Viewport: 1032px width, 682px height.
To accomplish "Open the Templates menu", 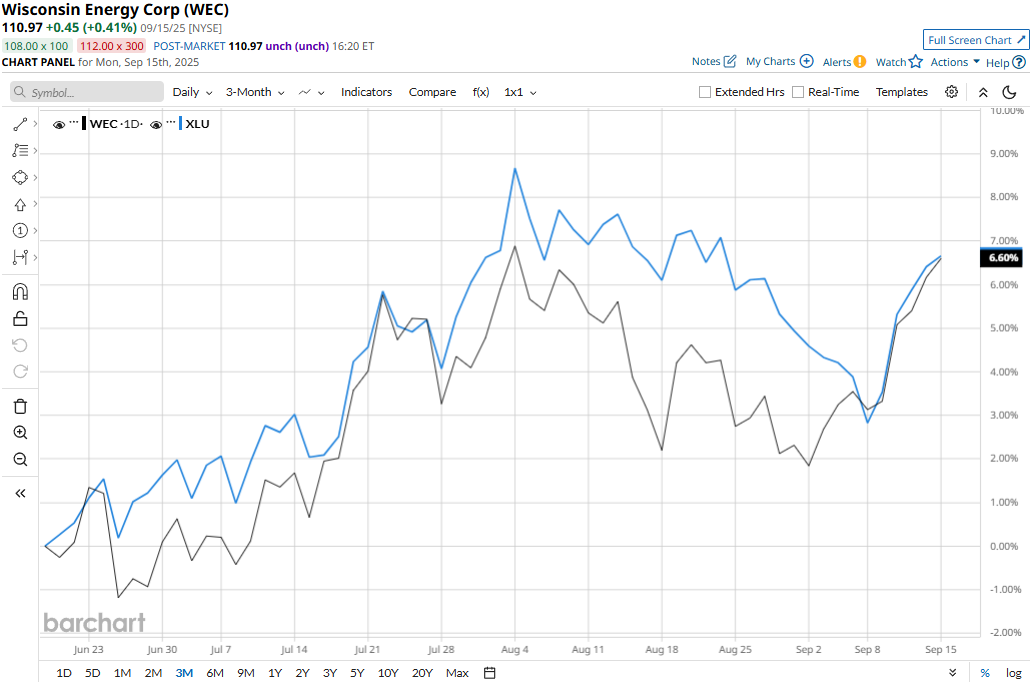I will 901,92.
